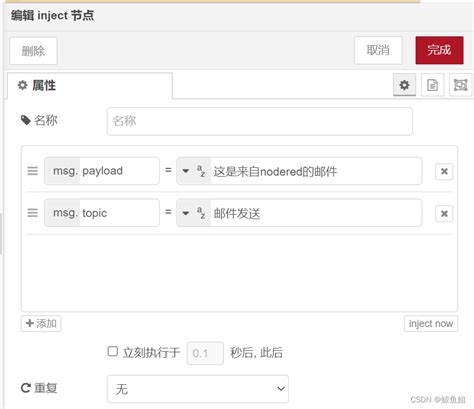Open payload value type dropdown
Screen dimensions: 474x409
[194, 171]
